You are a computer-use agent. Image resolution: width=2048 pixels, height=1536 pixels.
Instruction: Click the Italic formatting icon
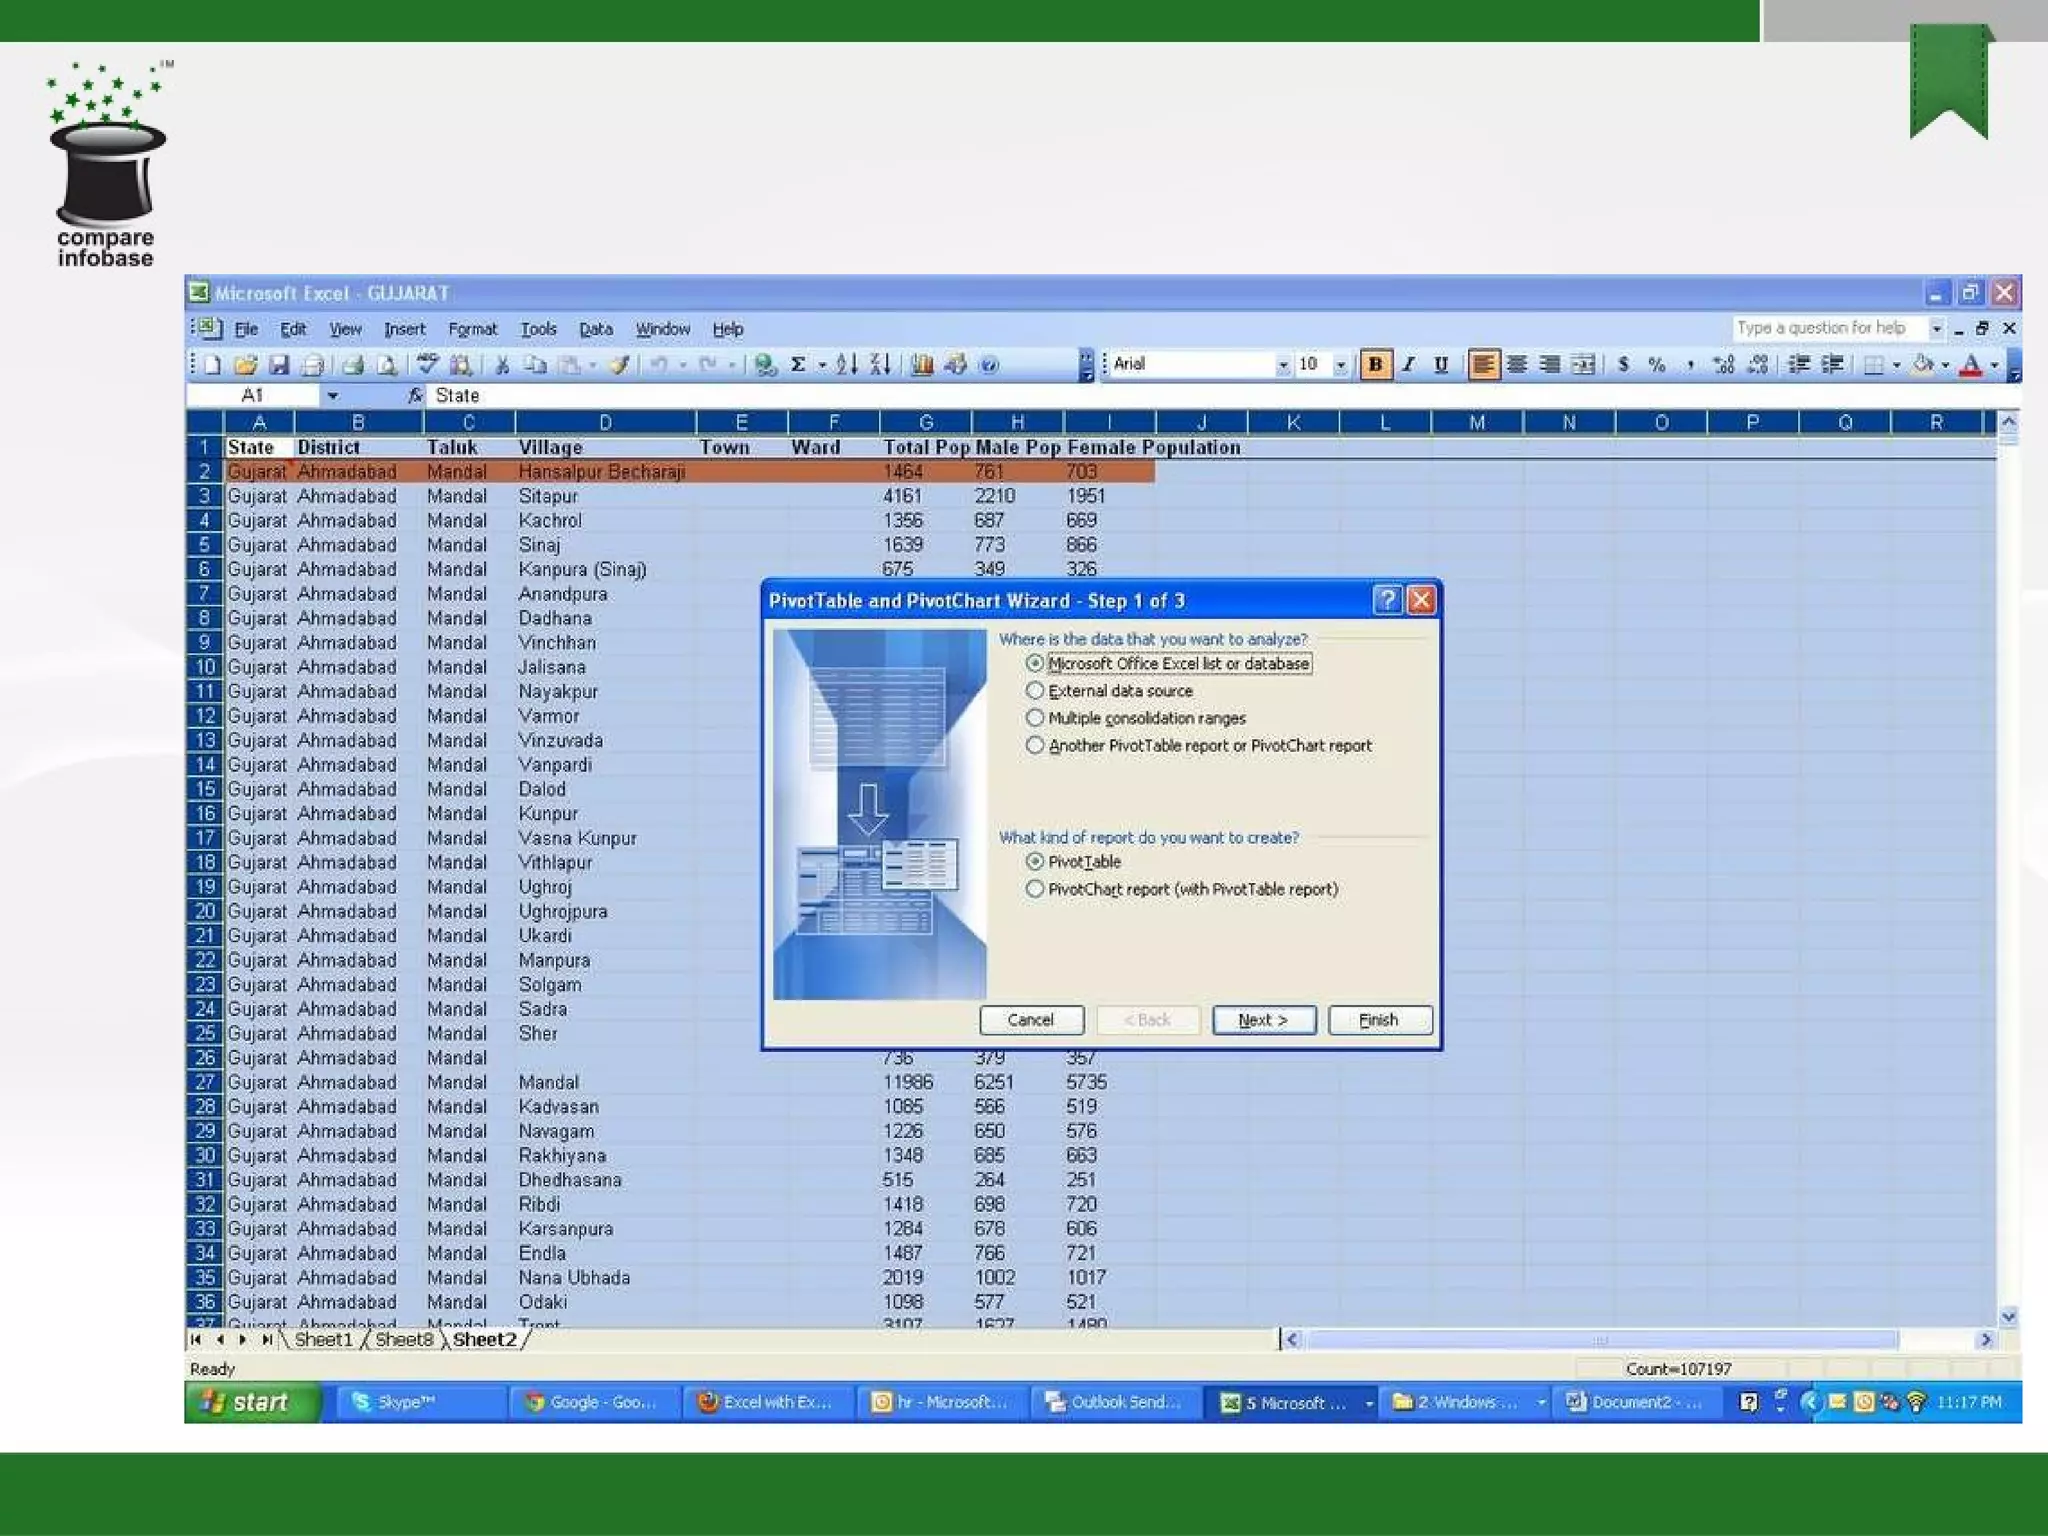point(1408,365)
